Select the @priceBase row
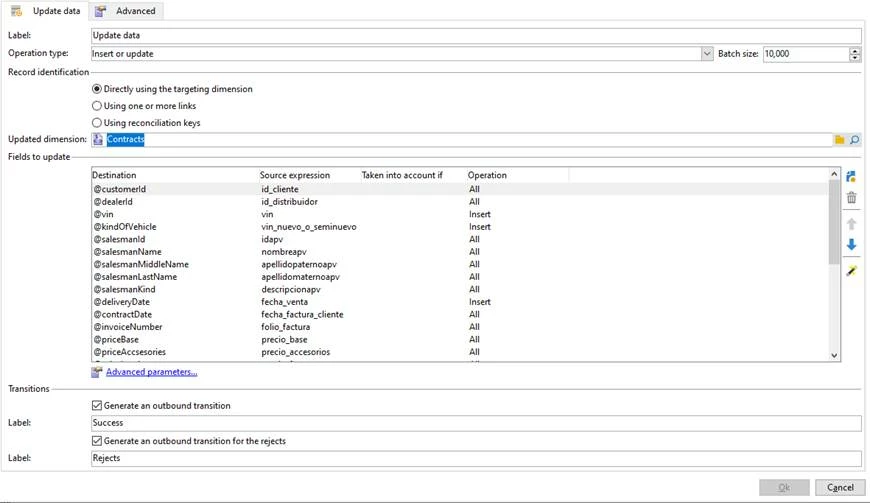The width and height of the screenshot is (870, 503). [x=460, y=339]
